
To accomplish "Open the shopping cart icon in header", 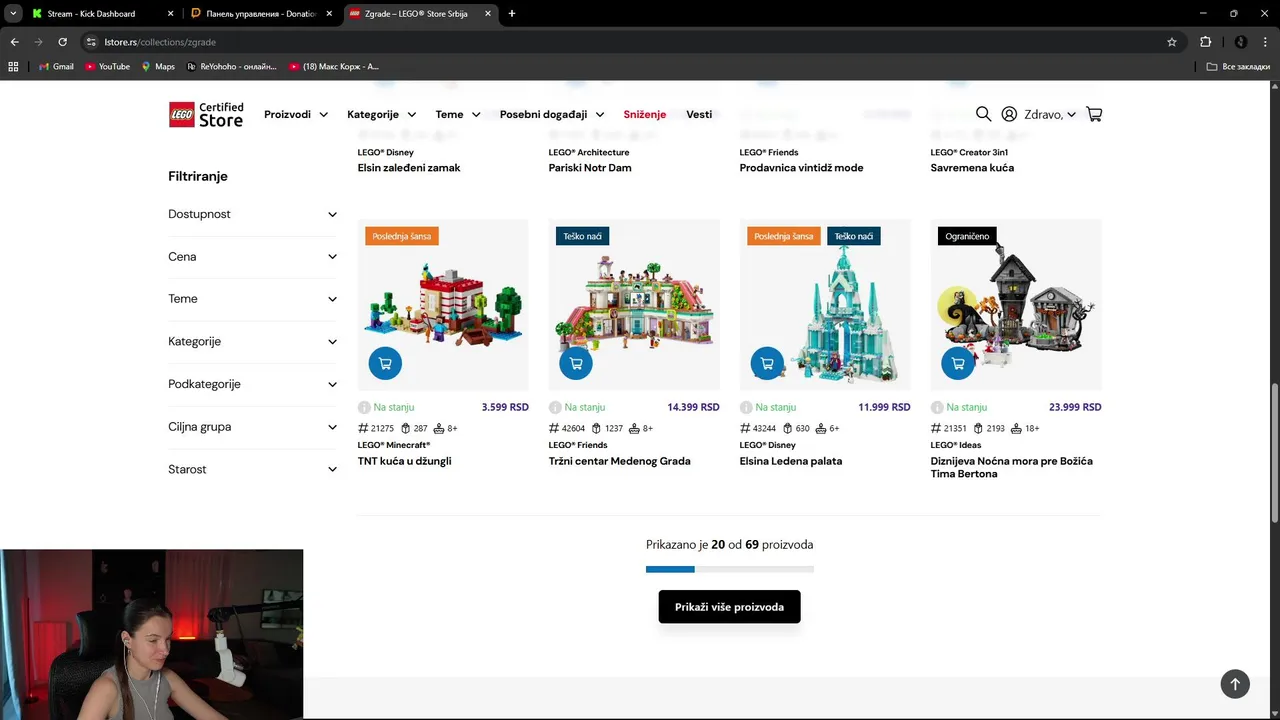I will (x=1094, y=114).
